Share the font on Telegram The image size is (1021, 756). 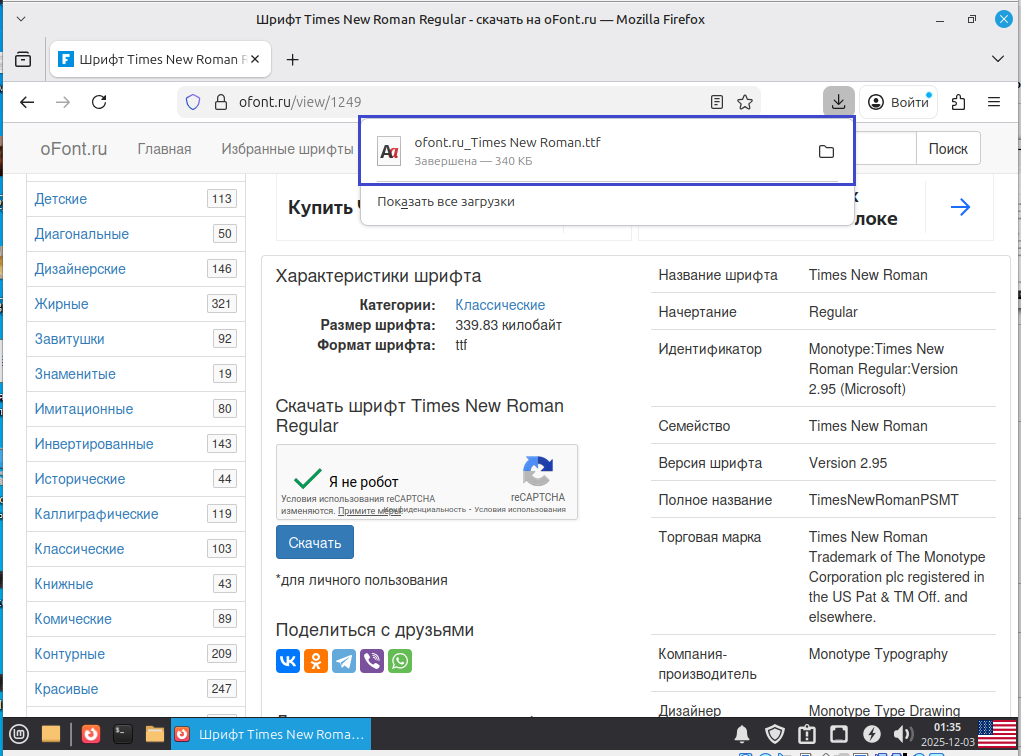(x=344, y=661)
